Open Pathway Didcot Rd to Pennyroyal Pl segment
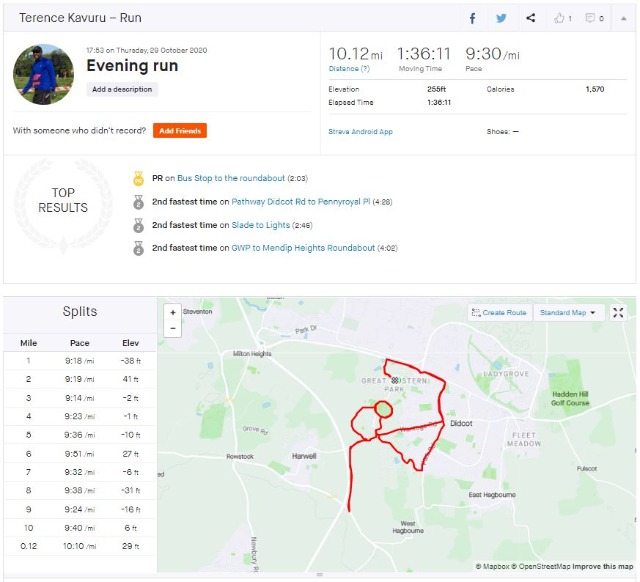 click(300, 201)
